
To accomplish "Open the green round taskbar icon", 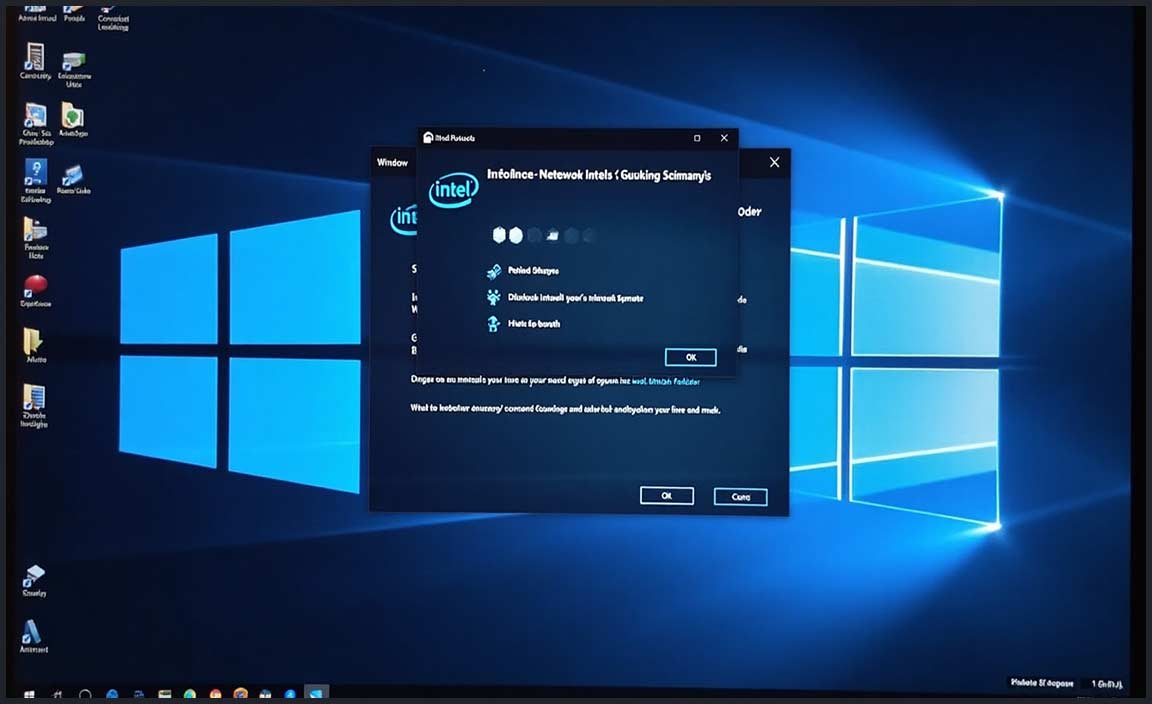I will (190, 694).
